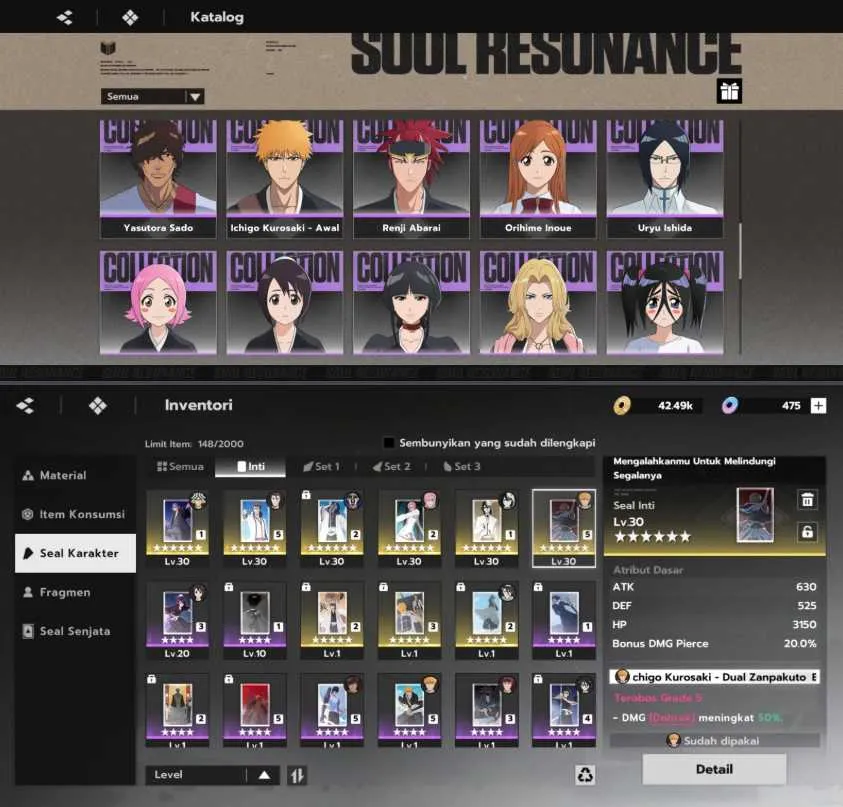Open Ichigo Kurosaki - Awal card
843x807 pixels.
point(285,179)
